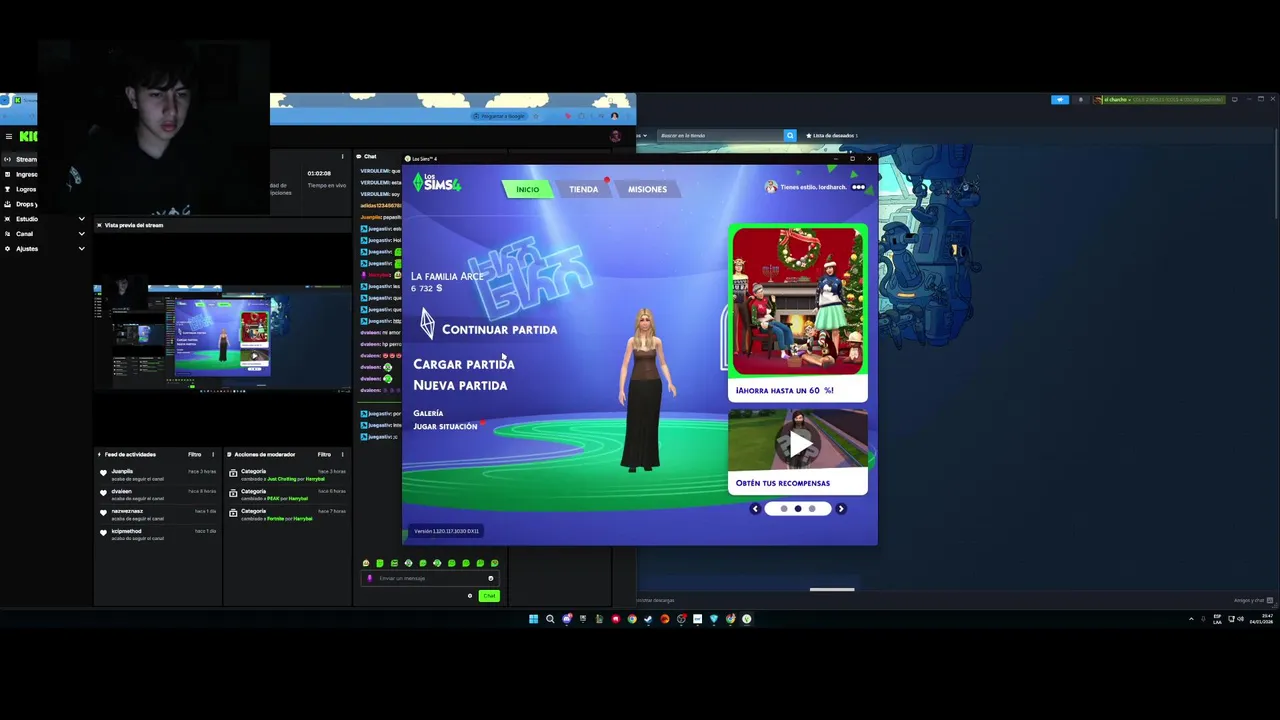1280x720 pixels.
Task: Go to next promo card with right arrow
Action: pos(841,509)
